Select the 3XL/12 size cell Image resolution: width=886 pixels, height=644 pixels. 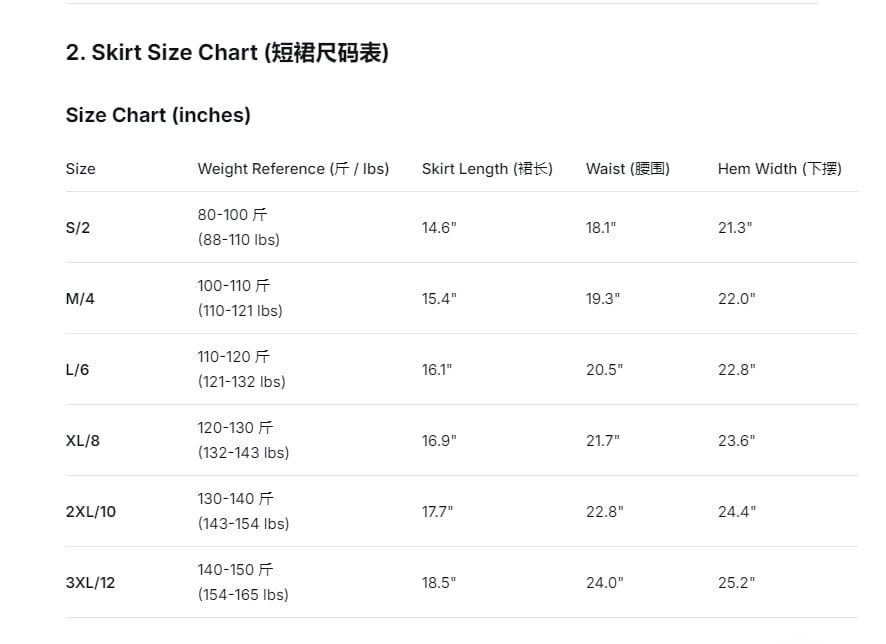click(90, 583)
